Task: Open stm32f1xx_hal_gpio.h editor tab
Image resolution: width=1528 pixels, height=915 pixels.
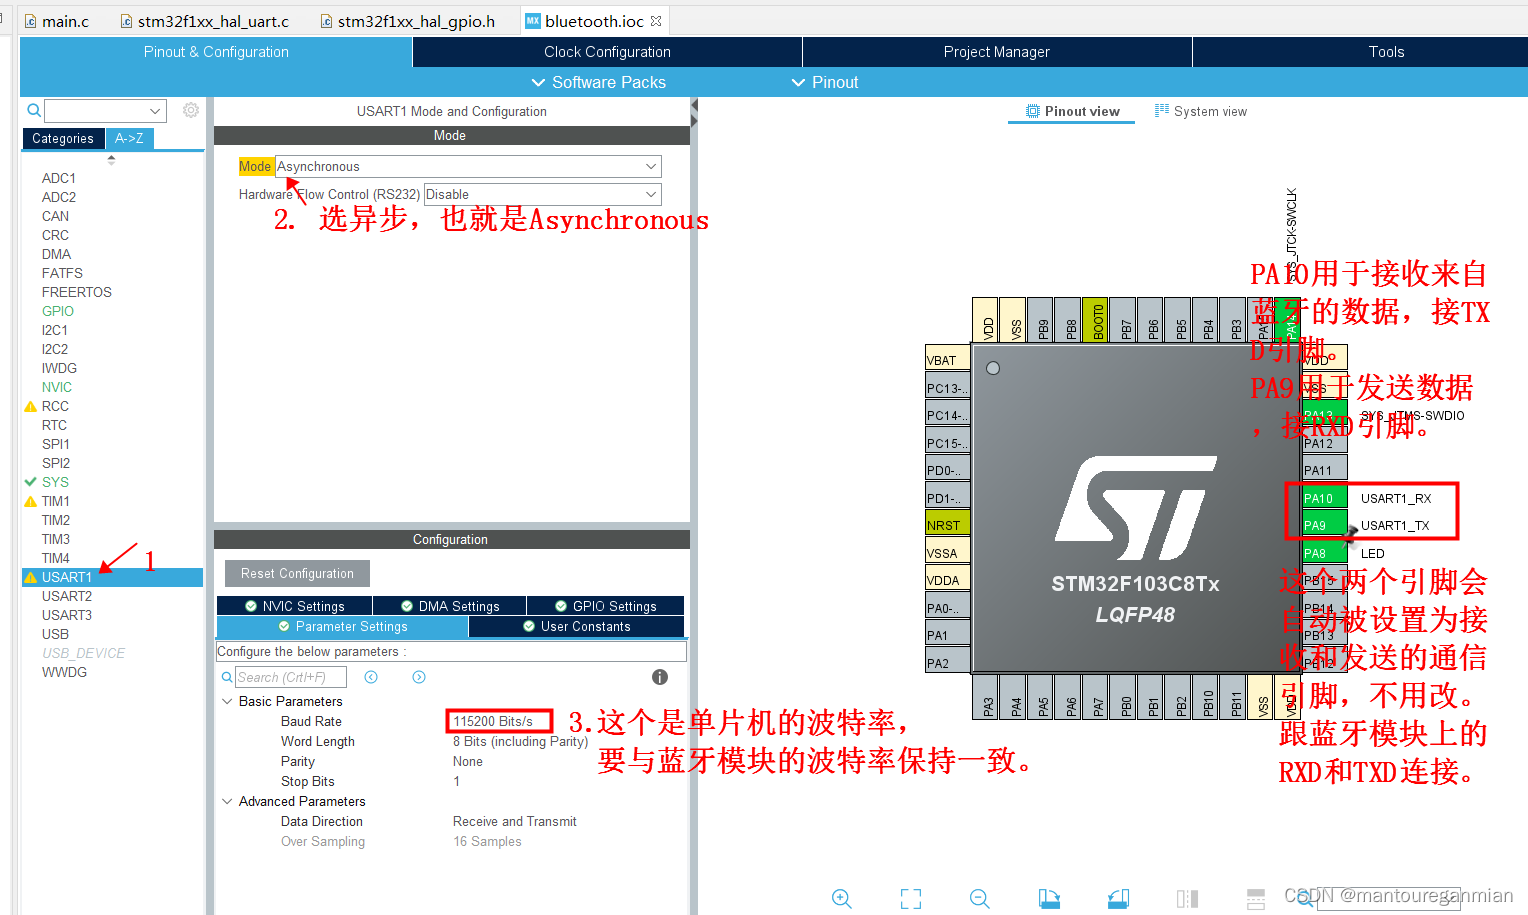Action: [408, 21]
